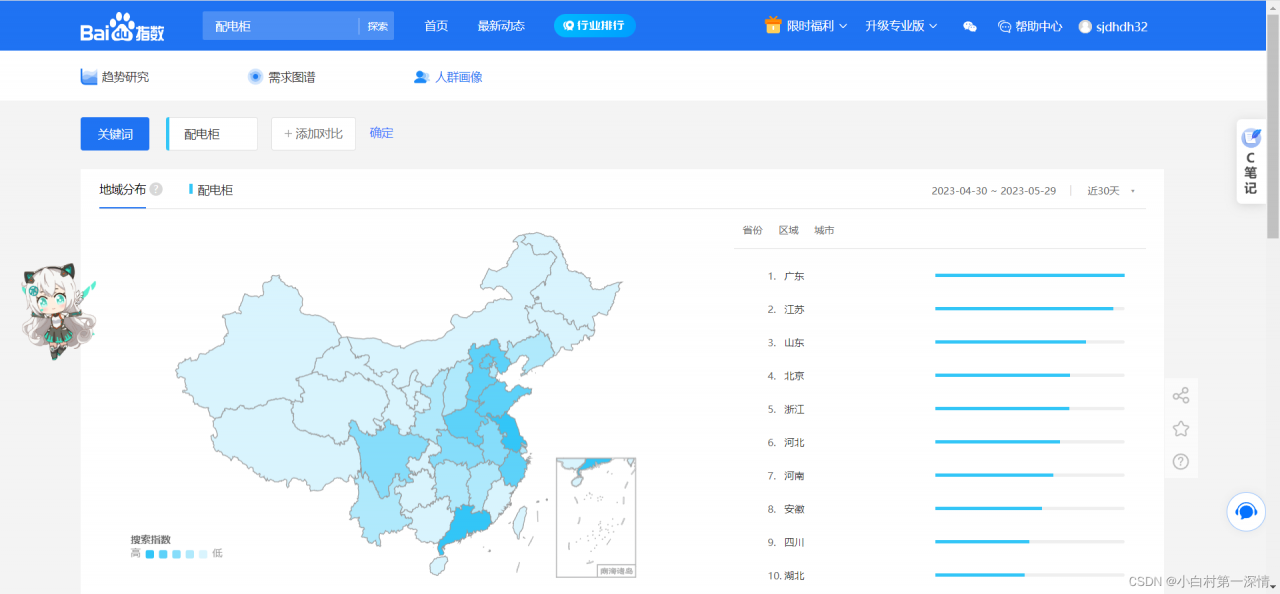
Task: Open the customer service chat bubble icon
Action: 1245,511
